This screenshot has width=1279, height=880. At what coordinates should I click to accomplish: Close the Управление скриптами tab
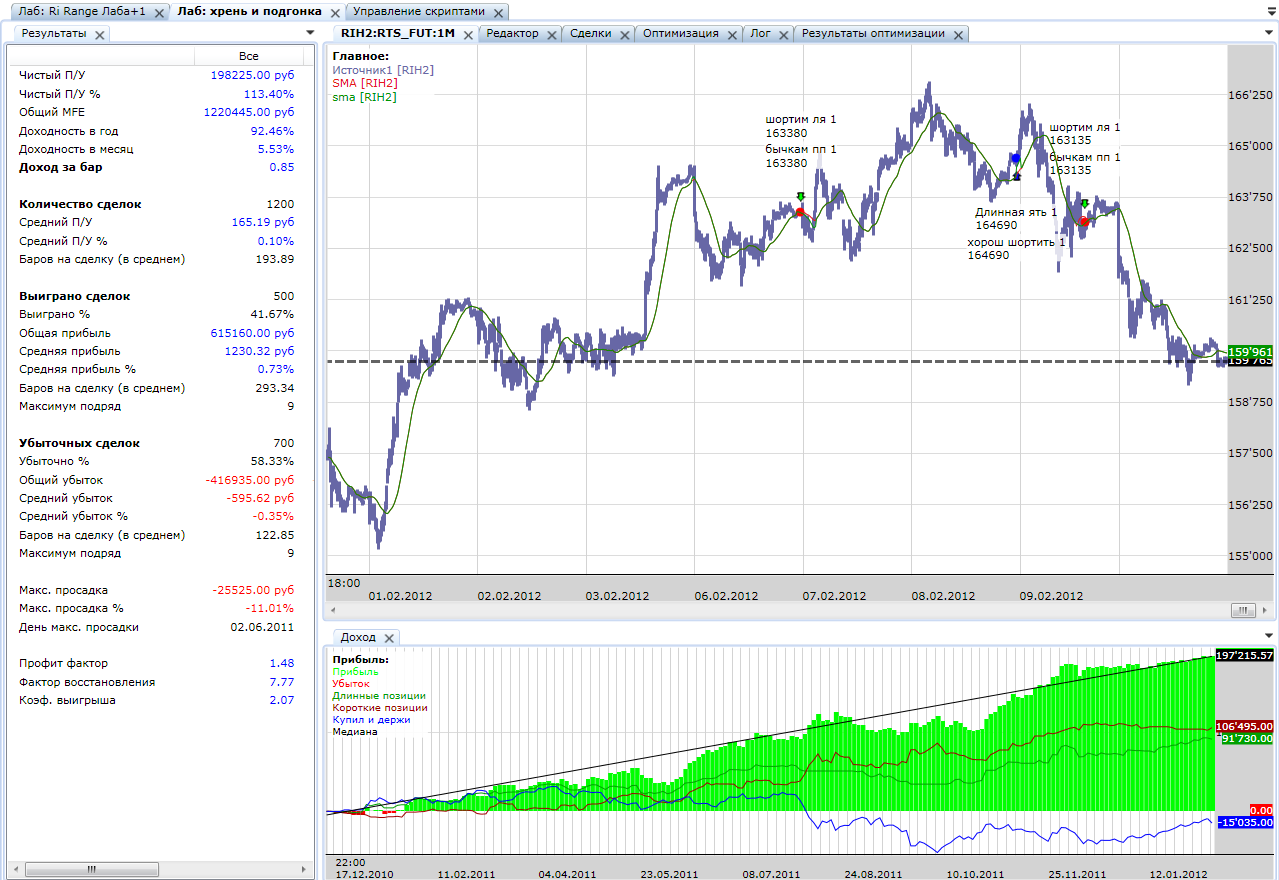point(497,13)
